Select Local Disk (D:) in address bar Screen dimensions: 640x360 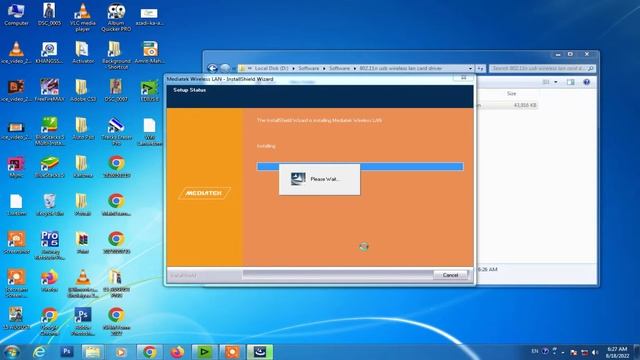point(272,68)
